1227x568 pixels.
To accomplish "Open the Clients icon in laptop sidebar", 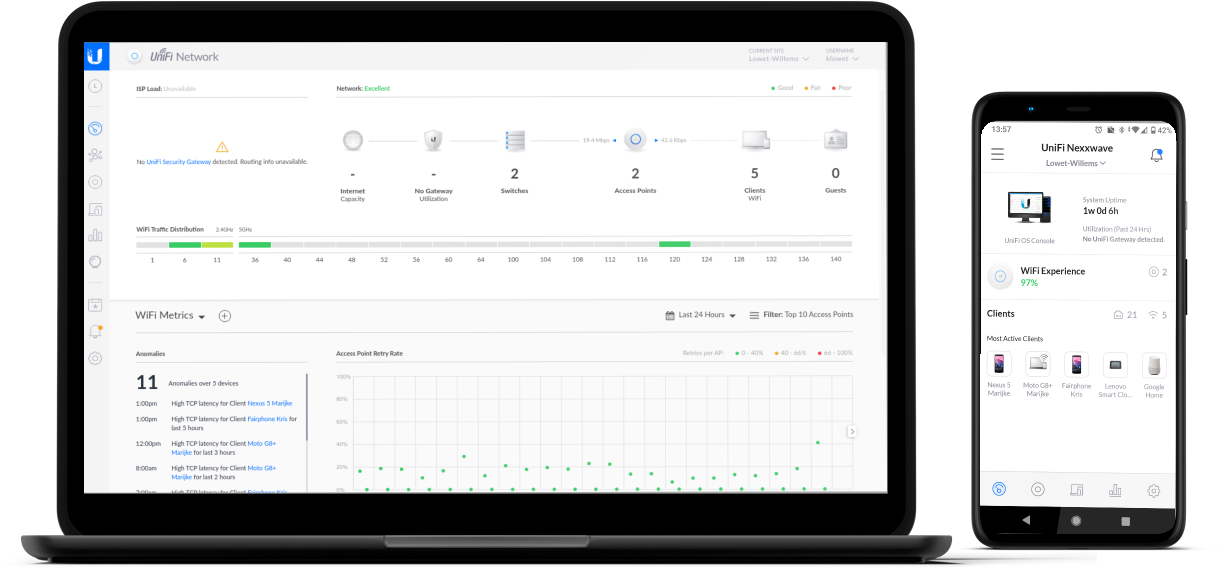I will click(95, 209).
